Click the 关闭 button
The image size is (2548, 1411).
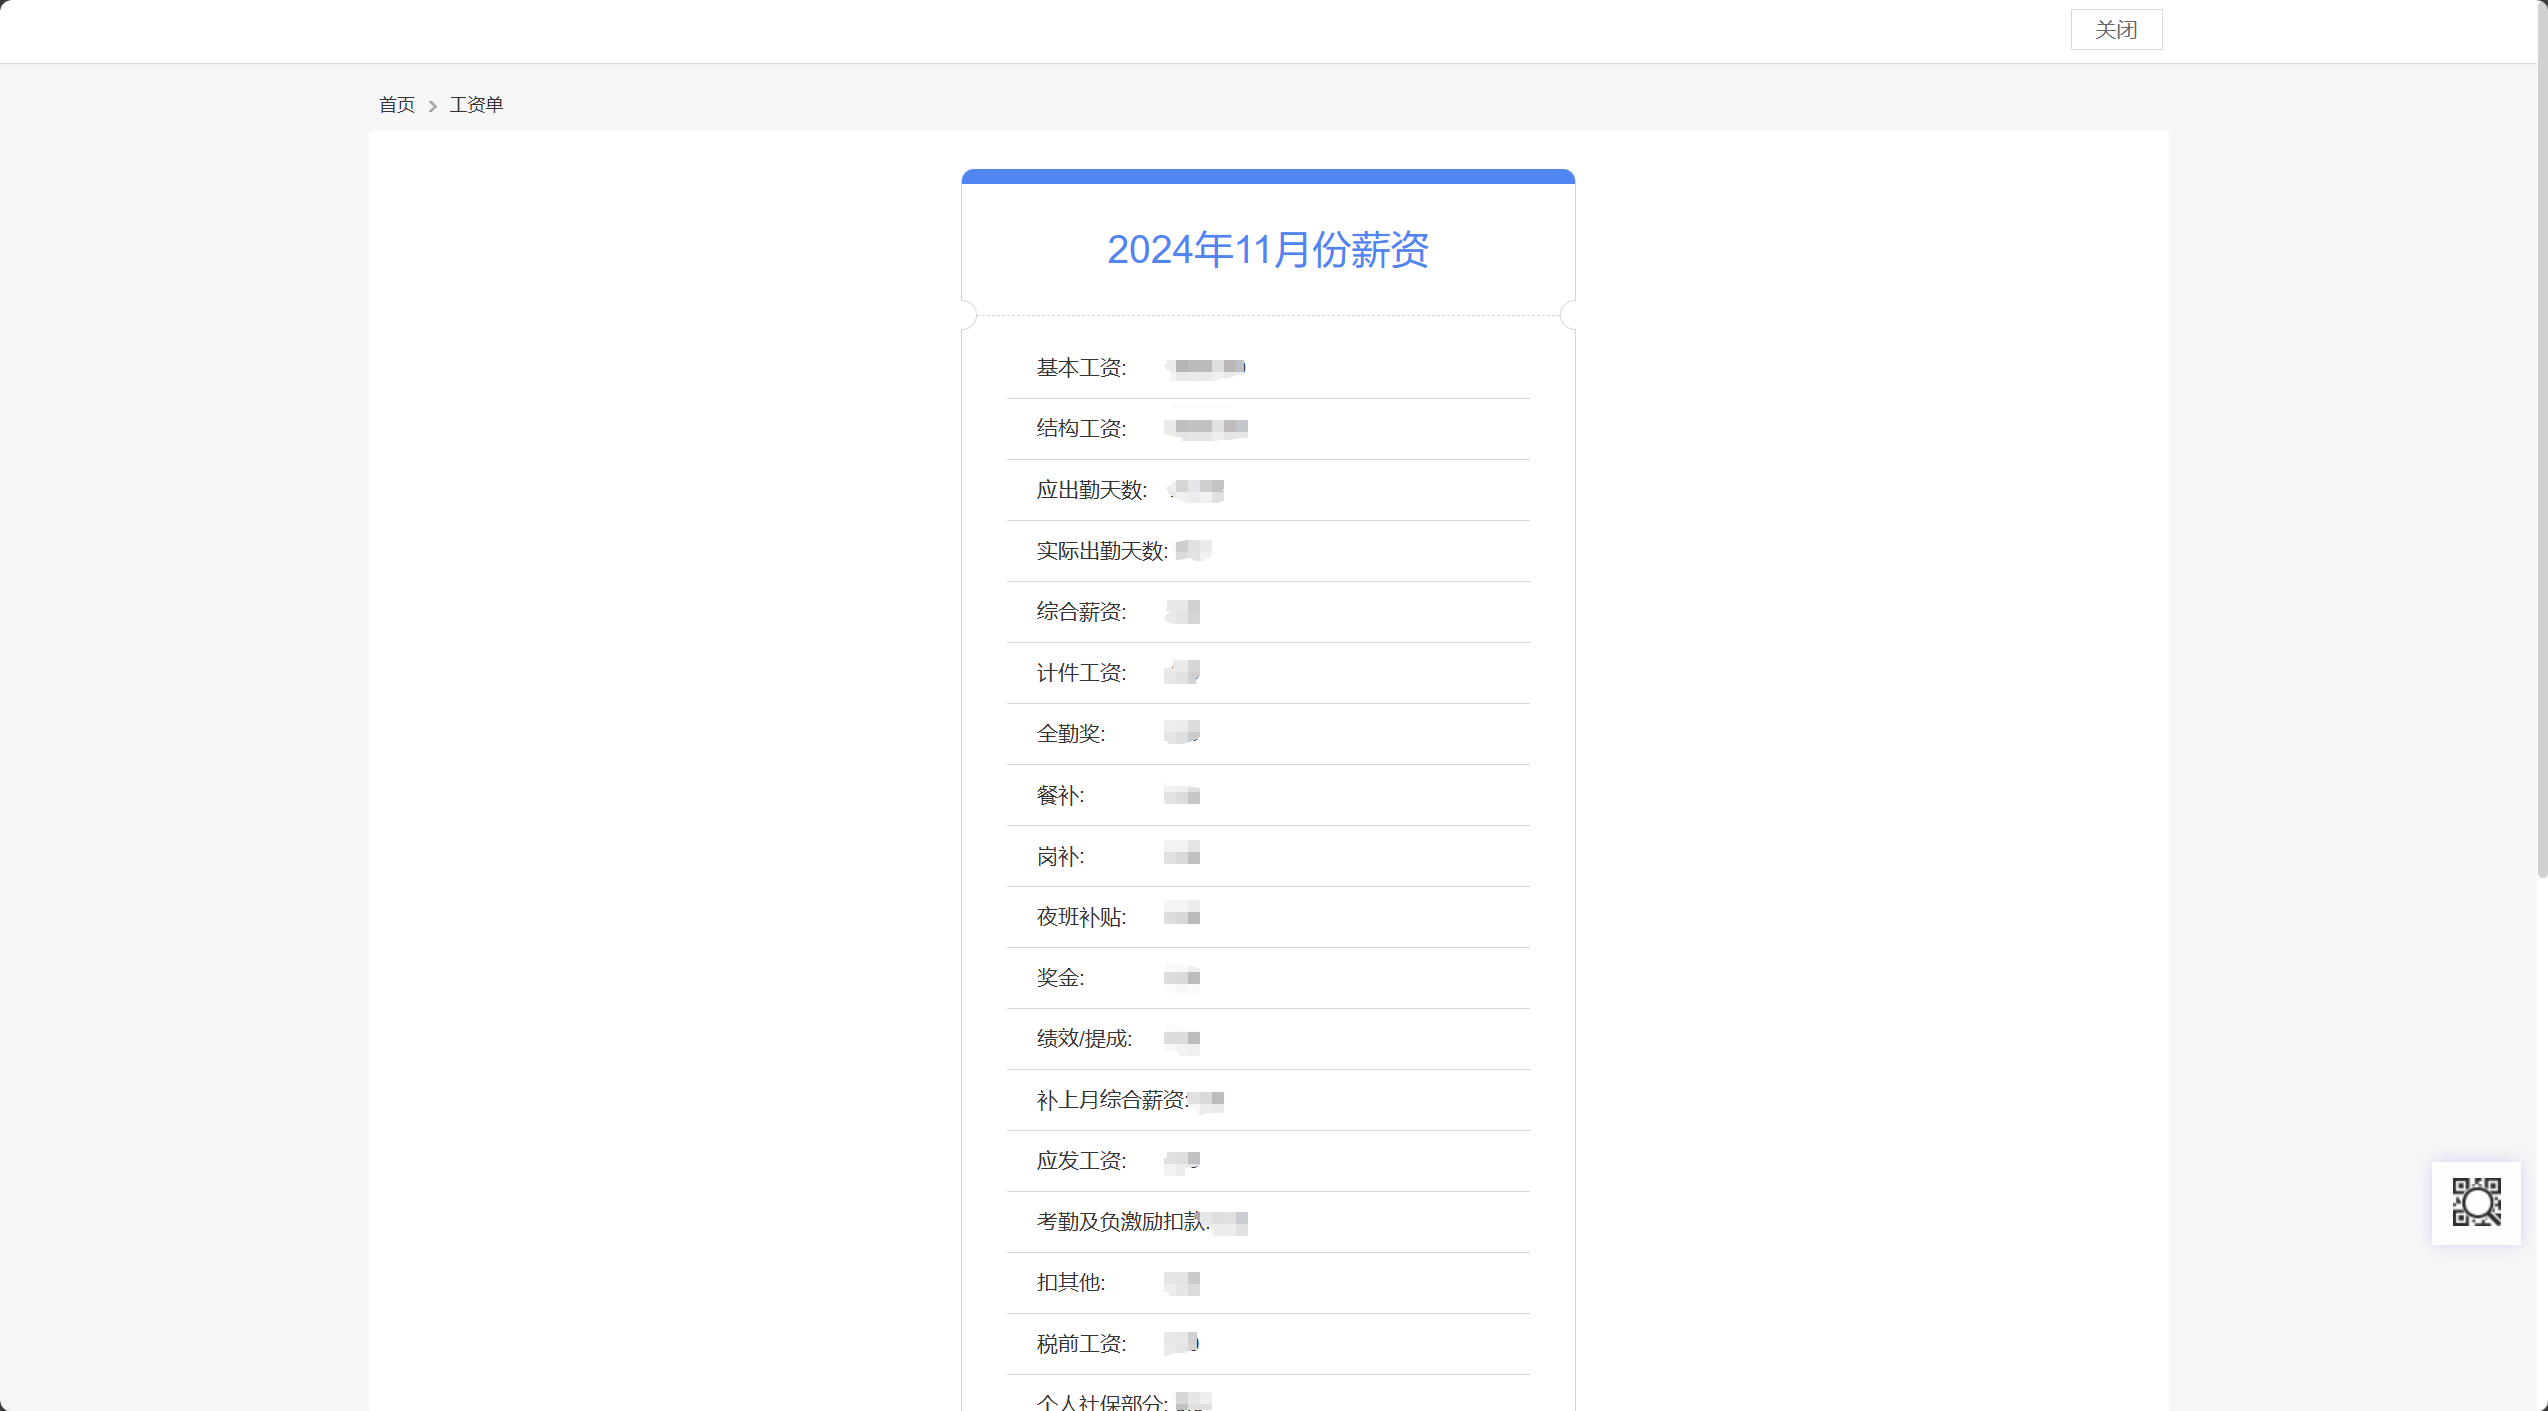(2116, 30)
